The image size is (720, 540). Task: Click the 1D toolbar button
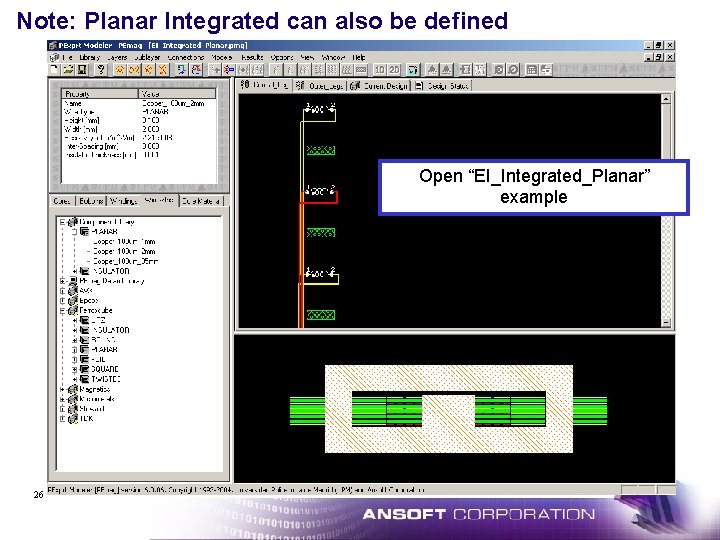coord(380,69)
